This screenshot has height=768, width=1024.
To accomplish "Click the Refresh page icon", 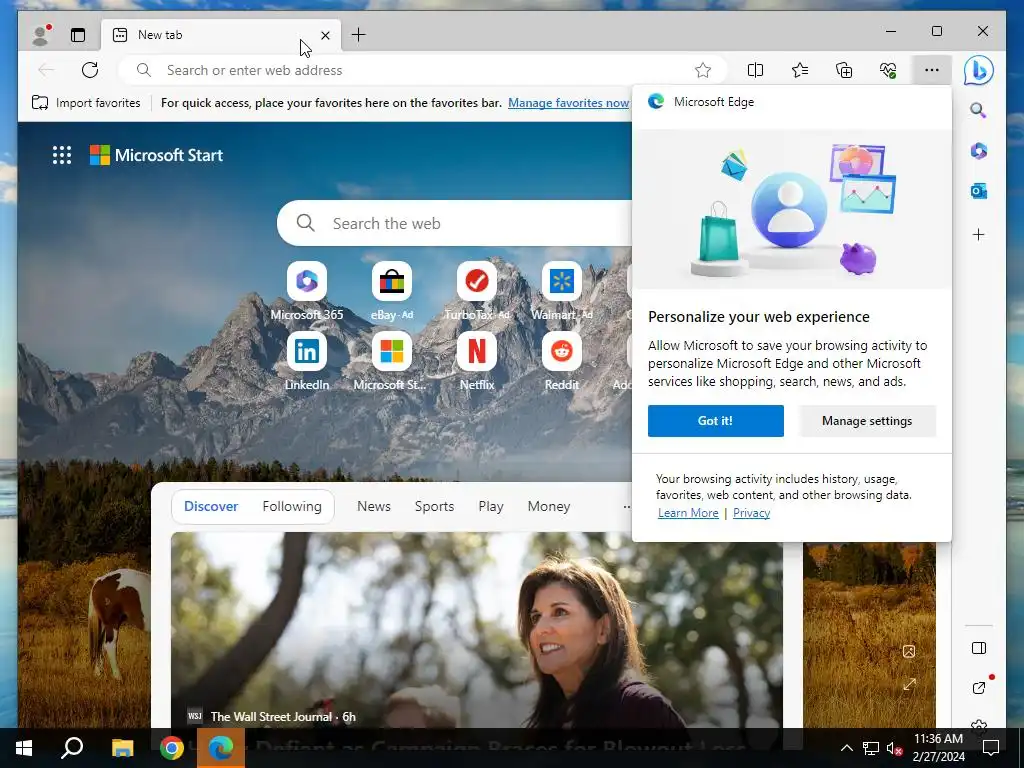I will (x=90, y=70).
